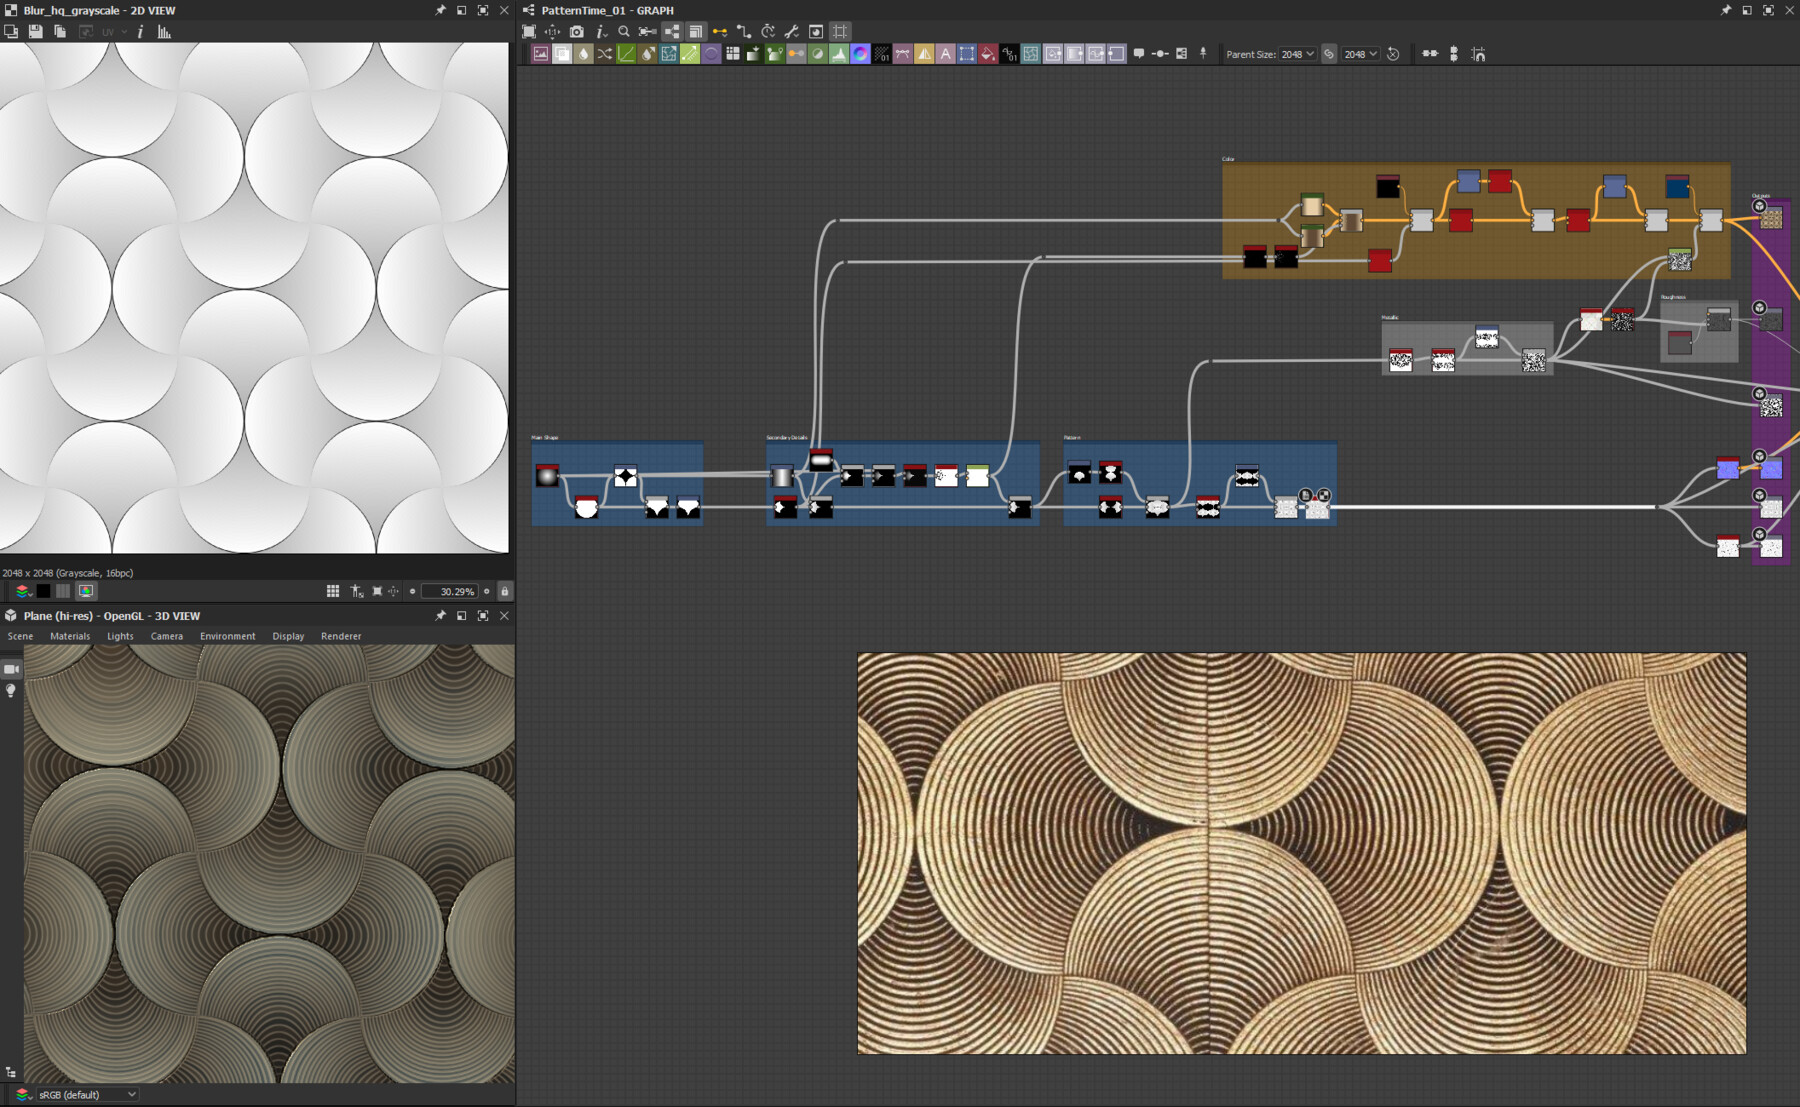1800x1107 pixels.
Task: Select the black background swatch in 2D view
Action: click(x=43, y=591)
